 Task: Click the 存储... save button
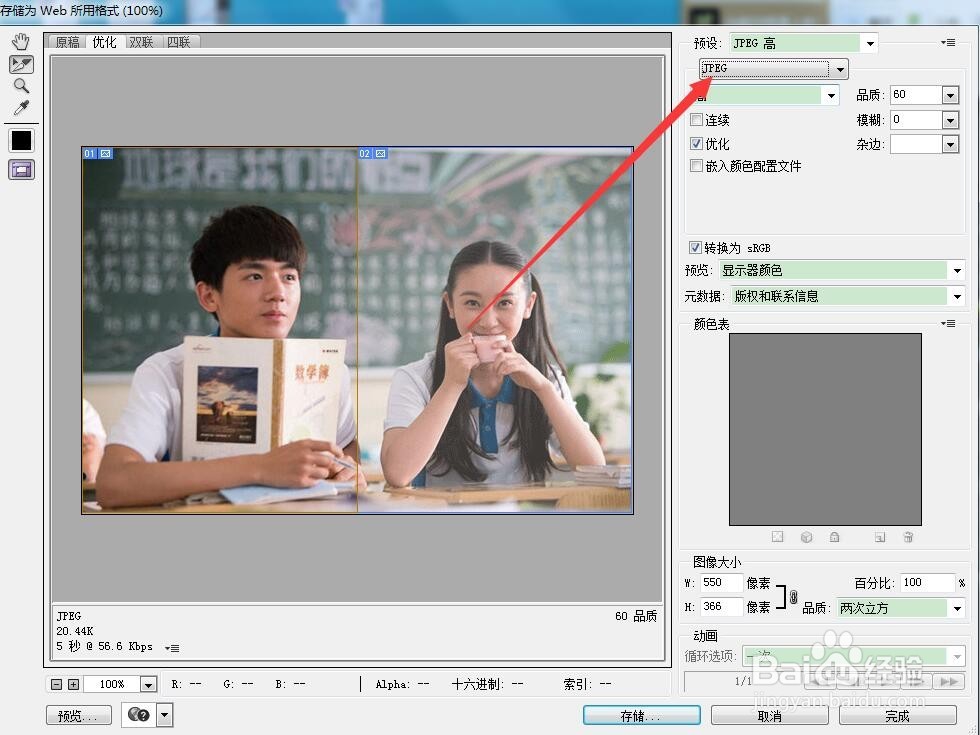pos(641,715)
